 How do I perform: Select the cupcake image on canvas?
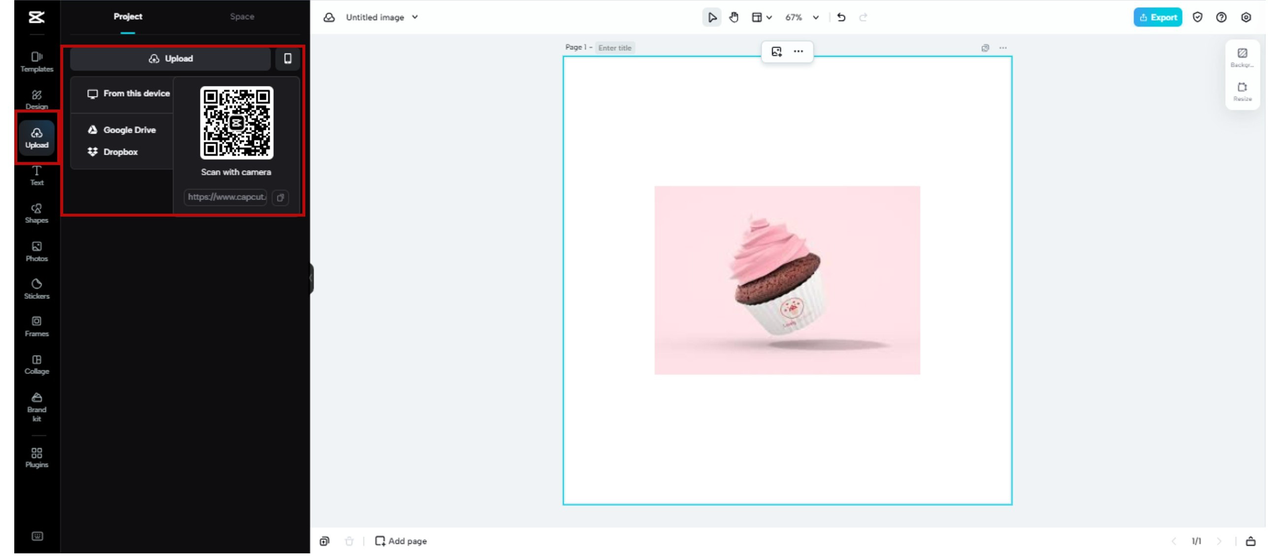point(787,280)
